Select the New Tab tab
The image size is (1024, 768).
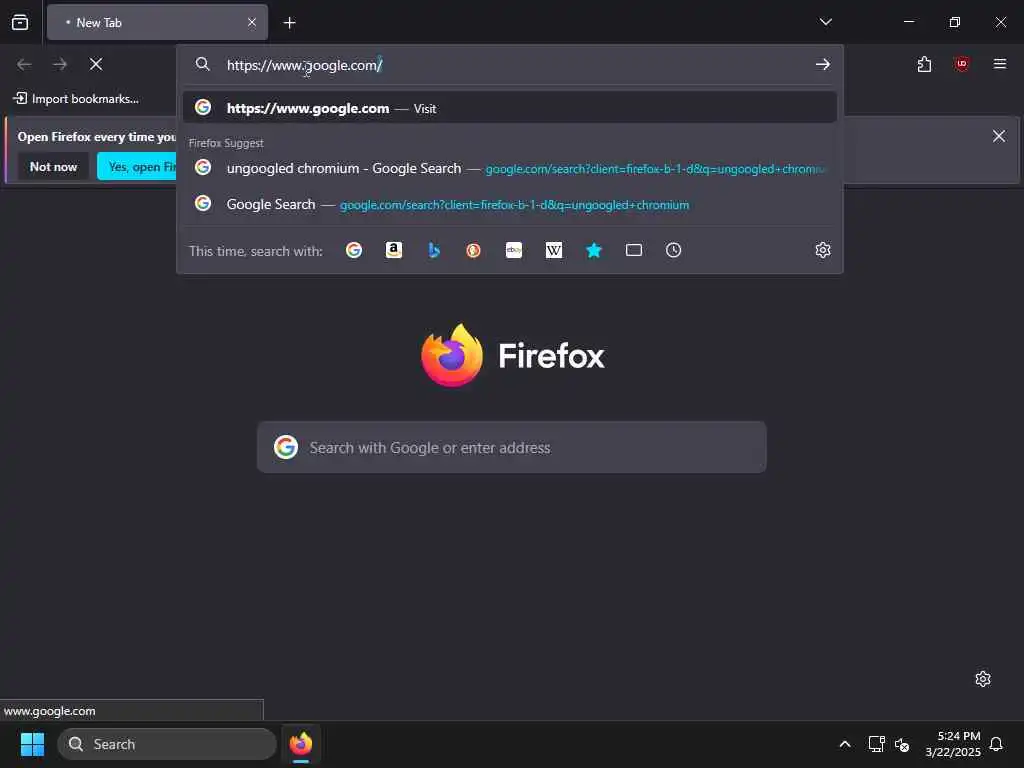(x=157, y=22)
